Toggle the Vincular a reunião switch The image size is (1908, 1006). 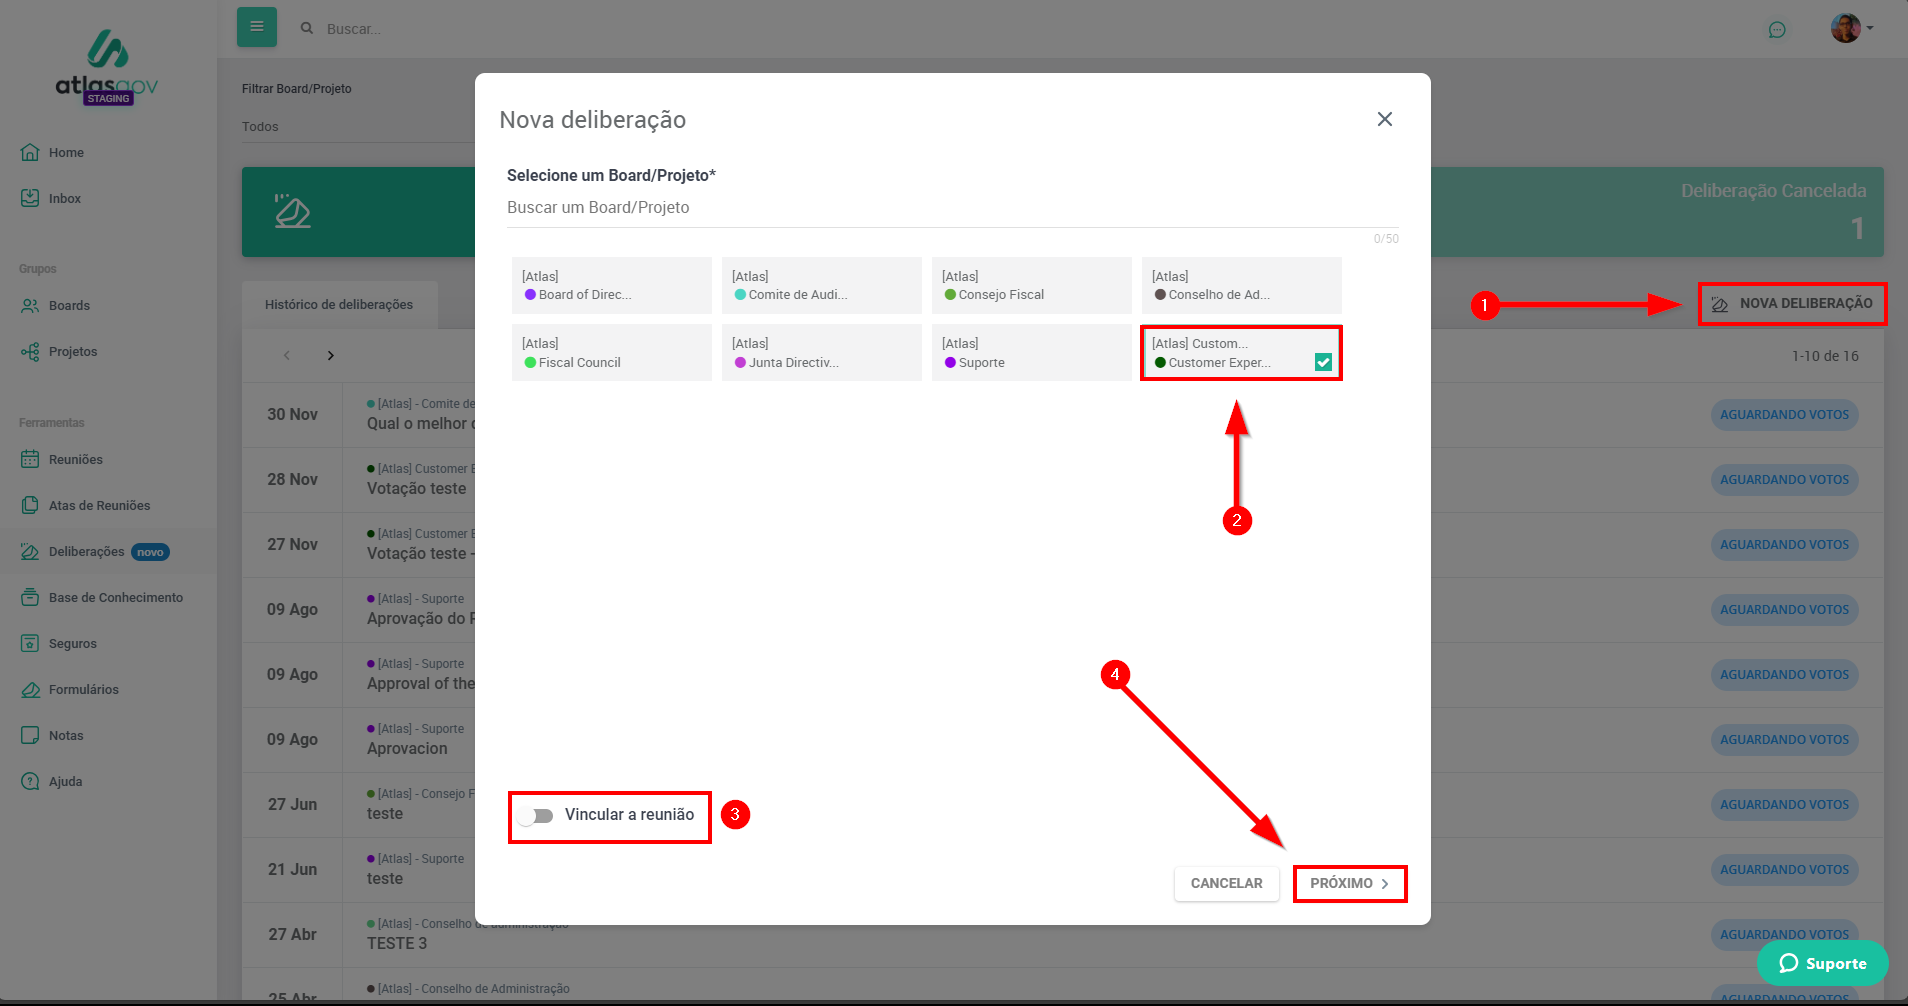[536, 815]
